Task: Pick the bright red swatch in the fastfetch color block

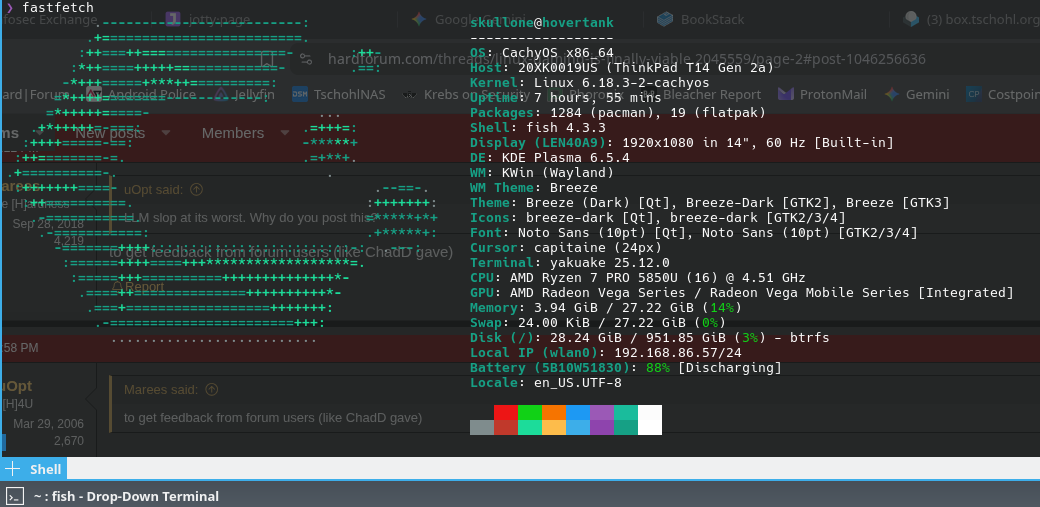Action: point(505,412)
